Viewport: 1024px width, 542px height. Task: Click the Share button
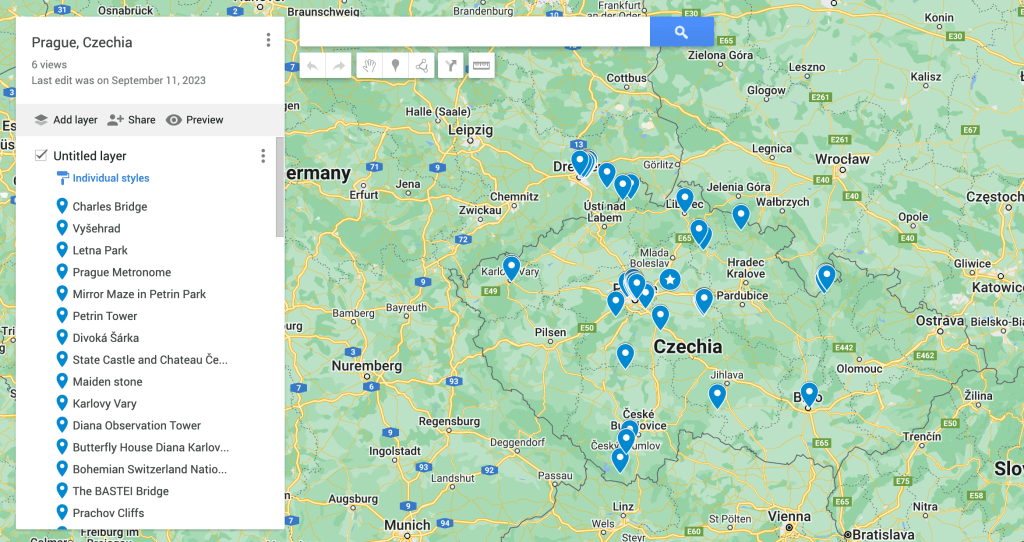point(132,120)
